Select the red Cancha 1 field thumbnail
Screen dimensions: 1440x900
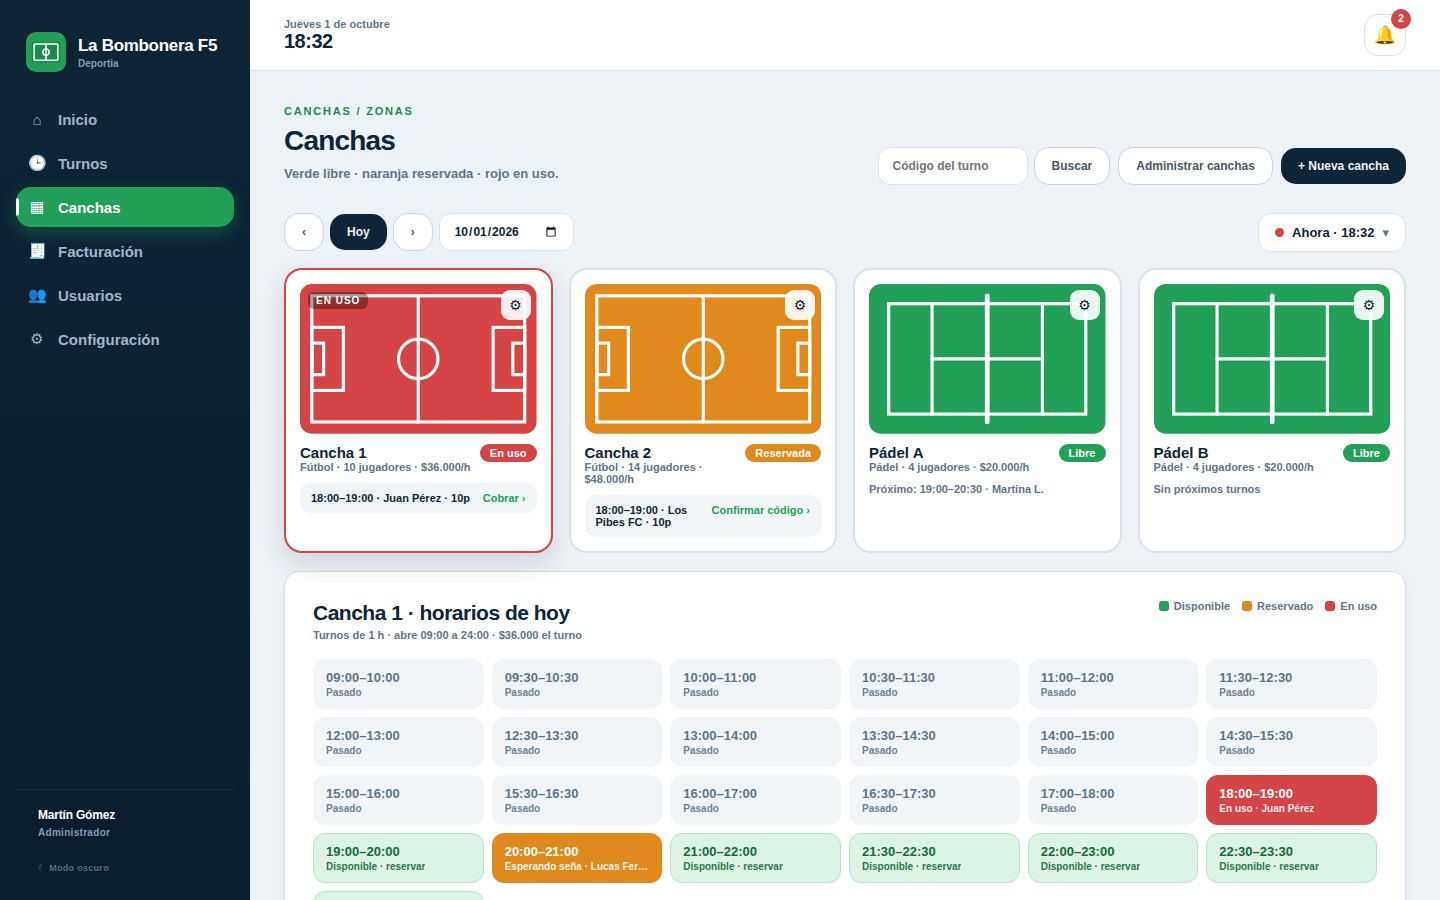click(418, 359)
